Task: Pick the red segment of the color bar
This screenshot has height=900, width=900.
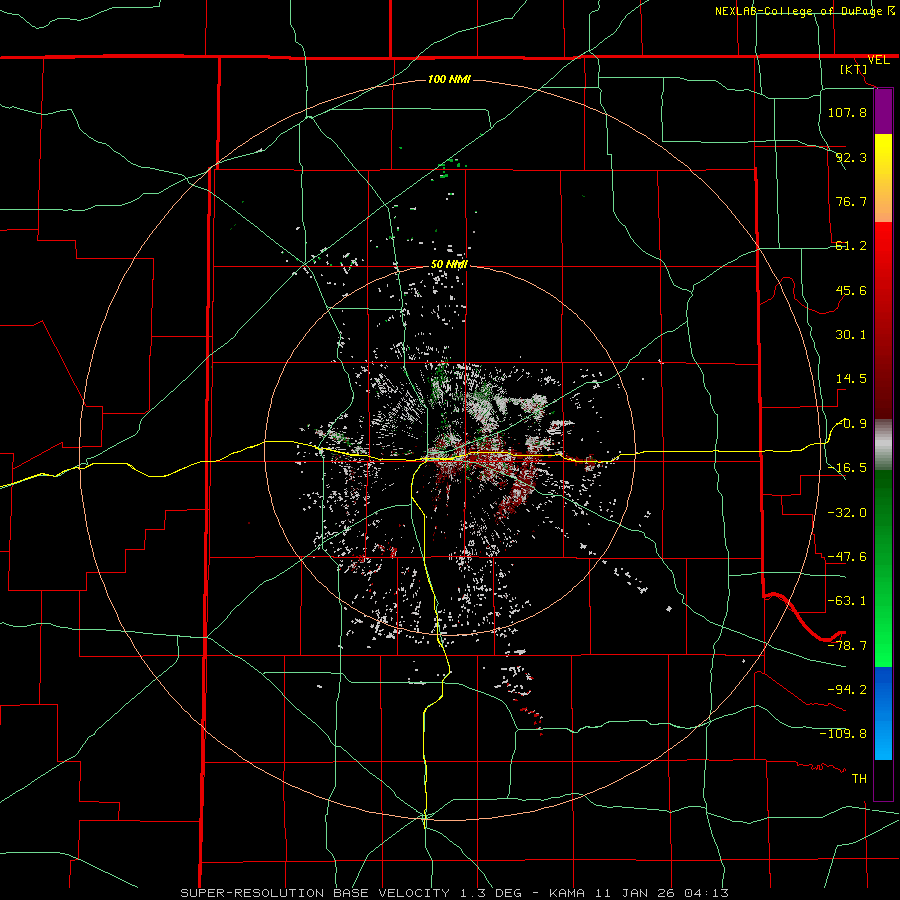Action: pos(883,320)
